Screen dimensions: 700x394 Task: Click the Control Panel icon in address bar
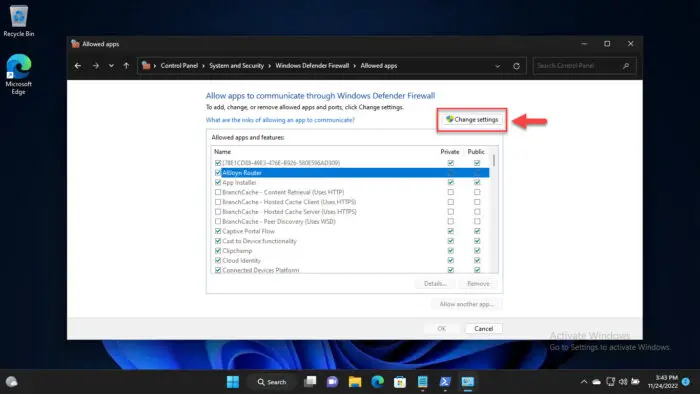pyautogui.click(x=146, y=66)
